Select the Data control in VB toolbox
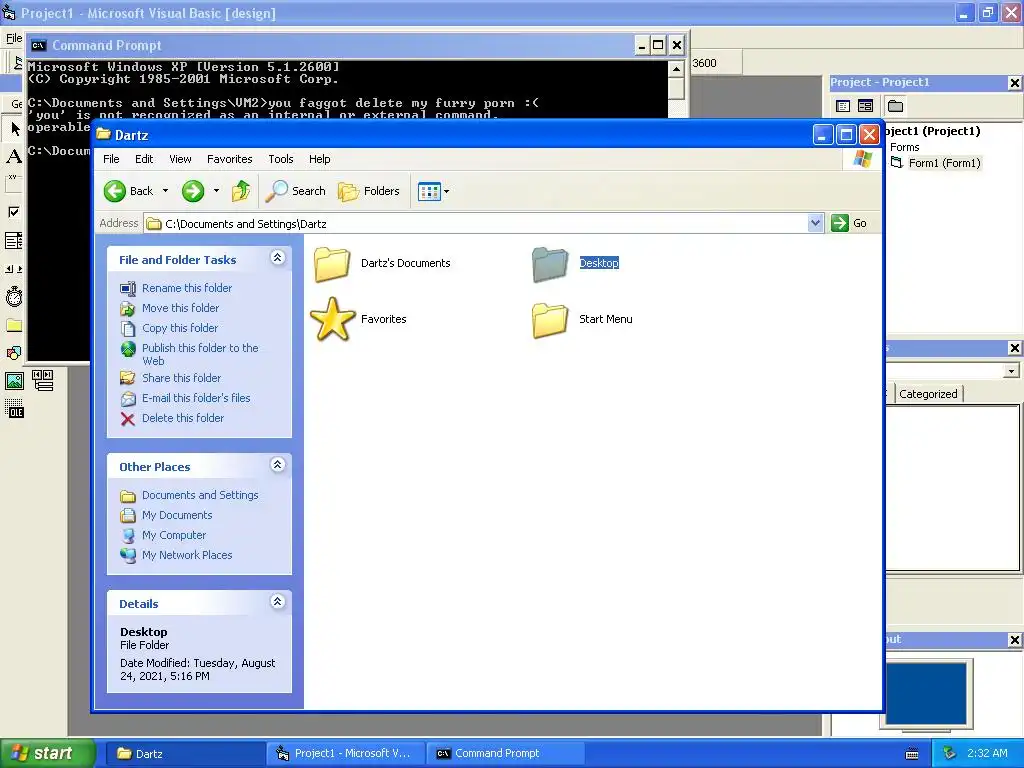This screenshot has width=1024, height=768. [42, 380]
